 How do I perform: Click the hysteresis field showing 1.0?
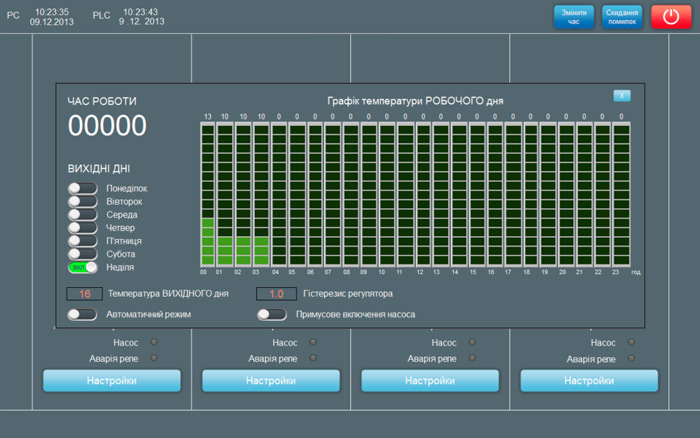point(276,294)
